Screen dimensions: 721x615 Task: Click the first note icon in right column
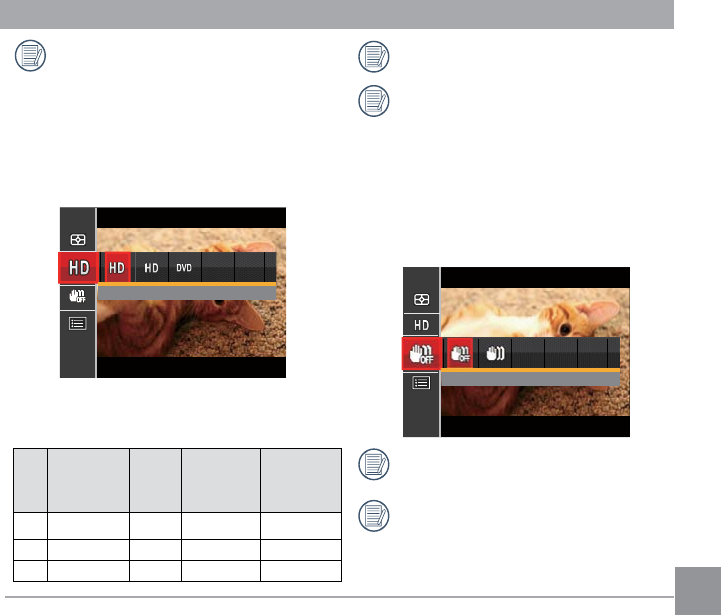[374, 57]
